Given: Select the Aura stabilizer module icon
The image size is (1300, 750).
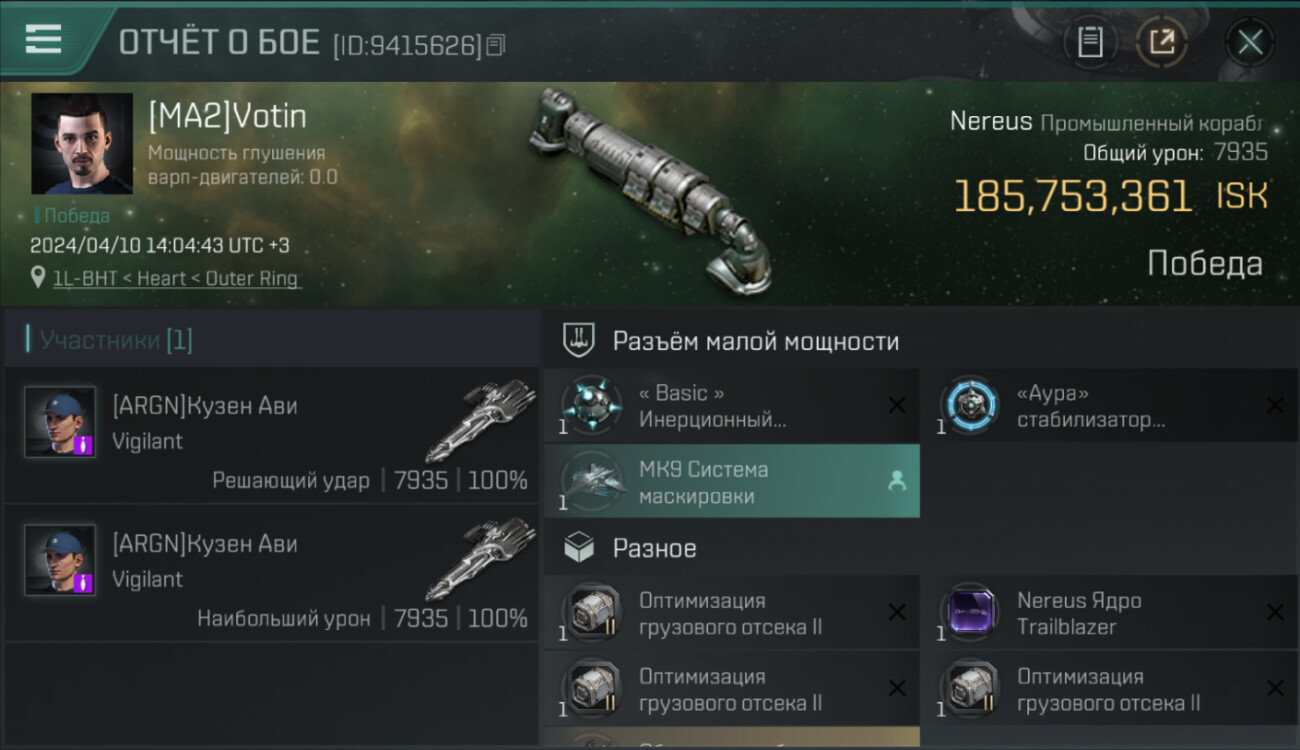Looking at the screenshot, I should click(x=969, y=405).
